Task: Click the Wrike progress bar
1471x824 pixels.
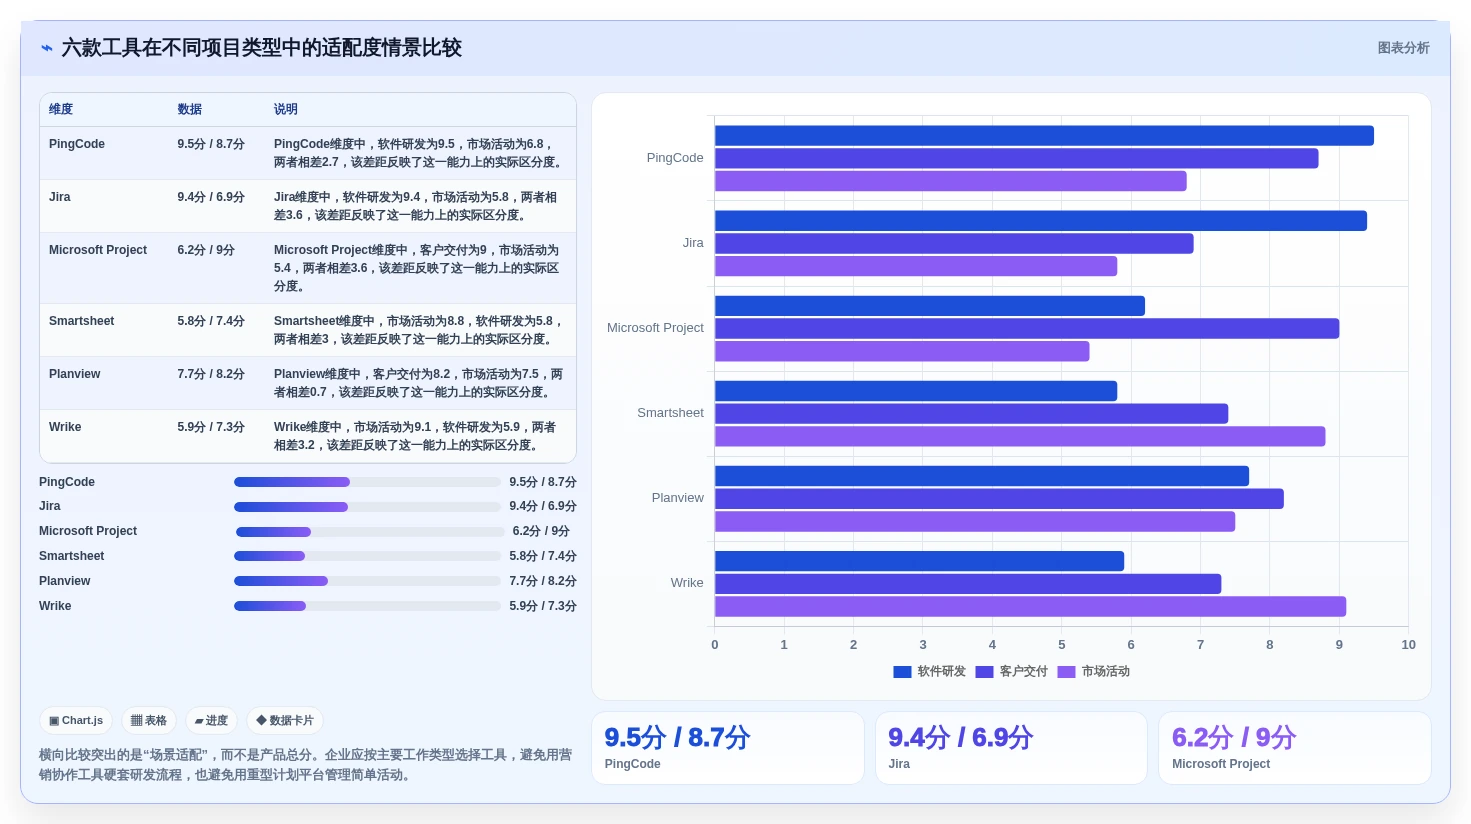Action: coord(367,606)
